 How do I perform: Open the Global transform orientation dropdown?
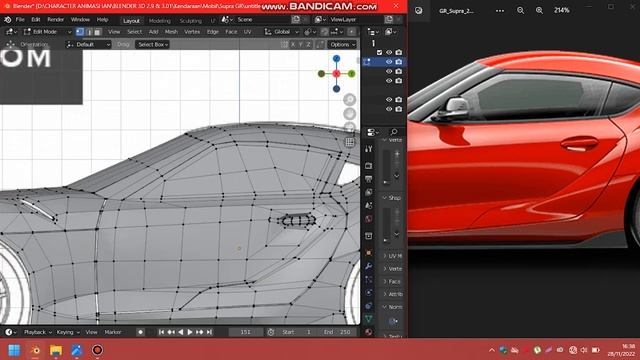coord(282,32)
